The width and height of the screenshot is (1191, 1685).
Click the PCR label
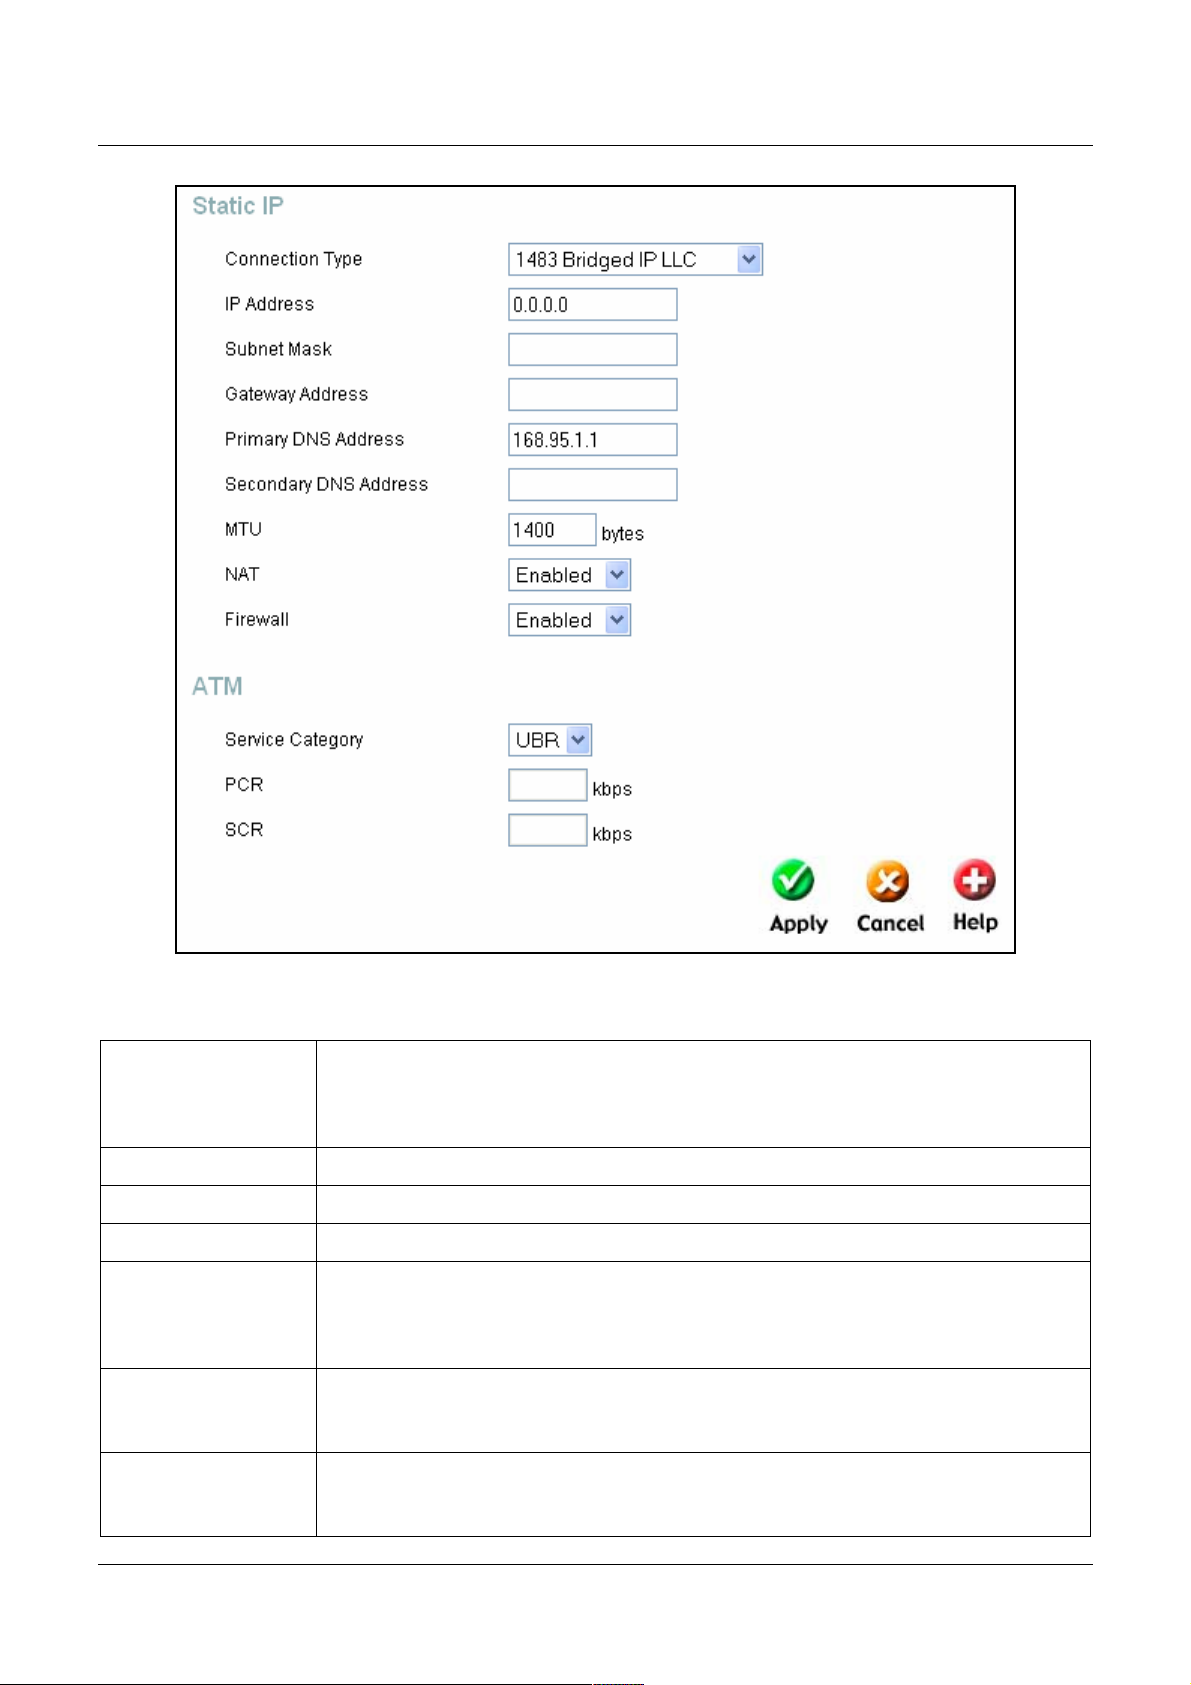point(244,784)
